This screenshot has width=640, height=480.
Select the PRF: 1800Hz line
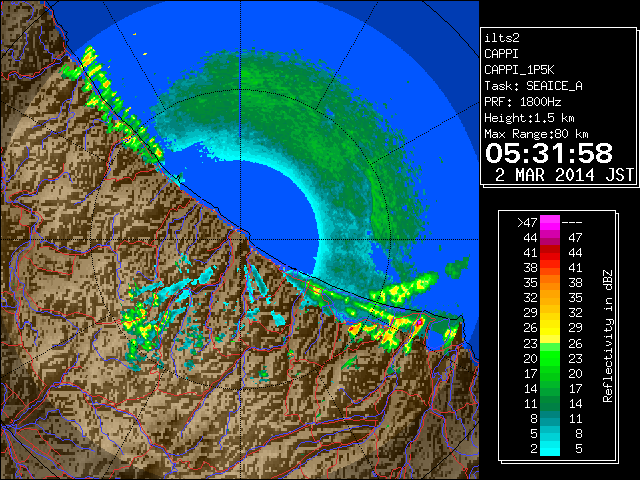(522, 102)
